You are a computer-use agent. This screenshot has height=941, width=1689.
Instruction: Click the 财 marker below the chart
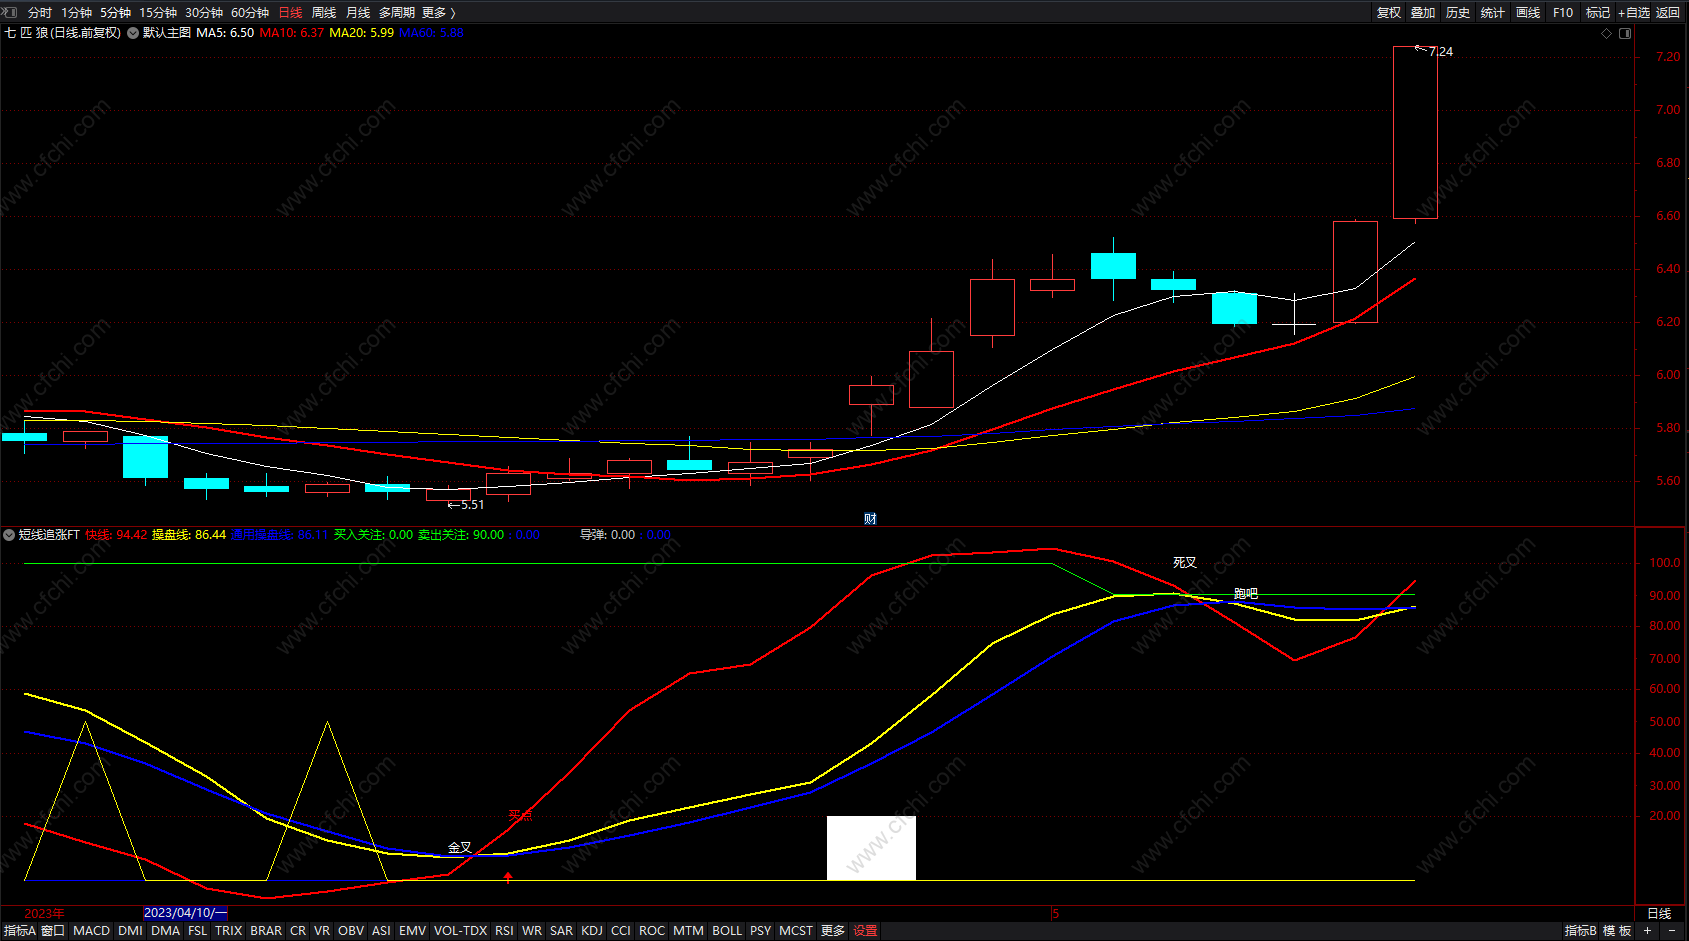[870, 518]
